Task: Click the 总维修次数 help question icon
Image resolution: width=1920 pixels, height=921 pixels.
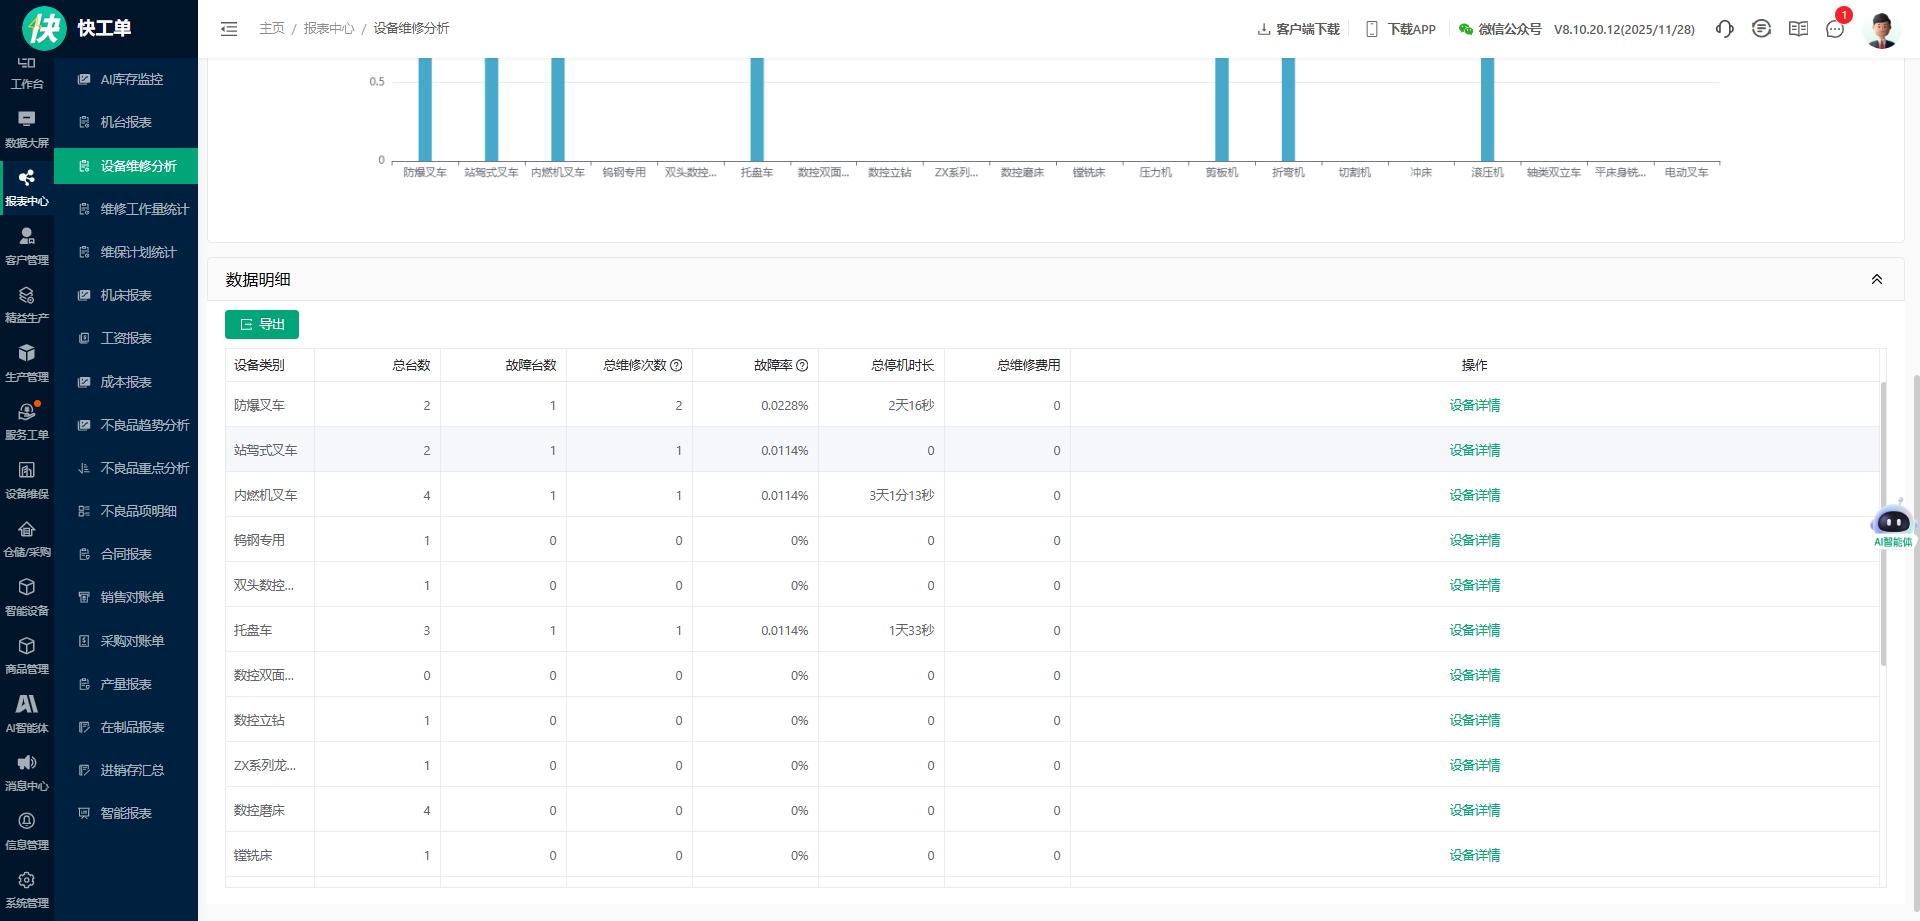Action: click(x=676, y=366)
